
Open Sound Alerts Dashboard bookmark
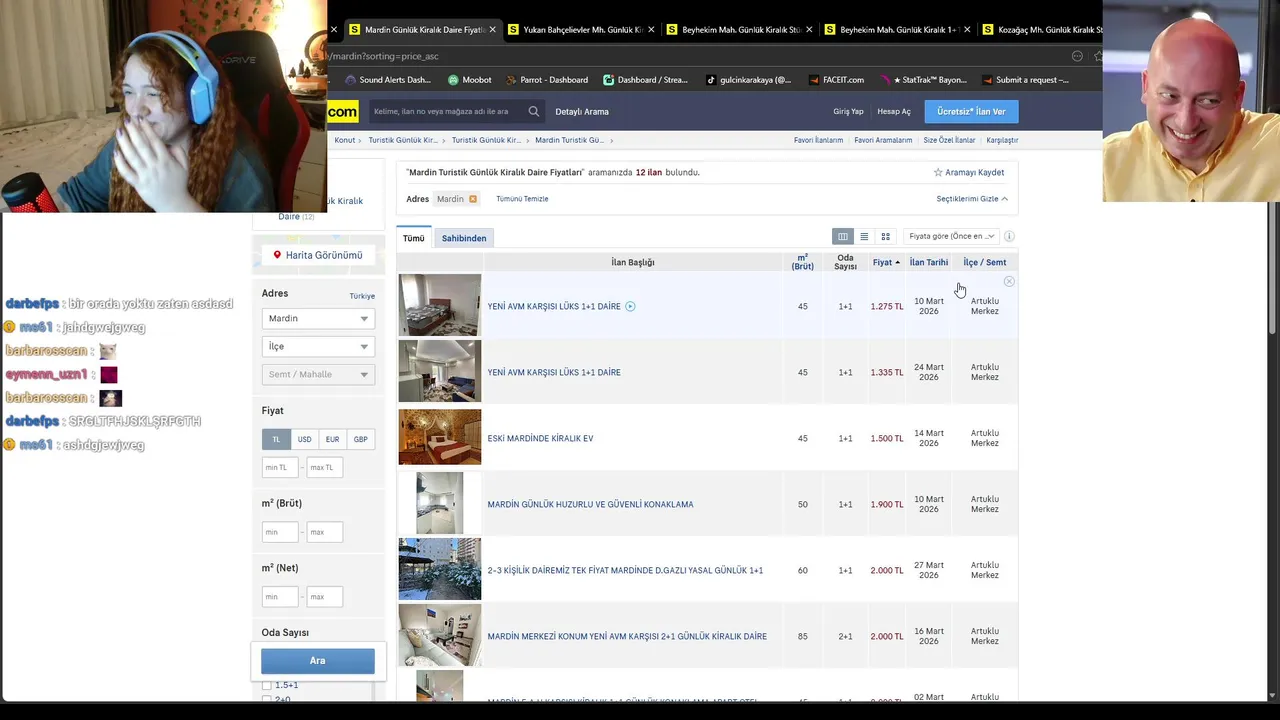pos(388,80)
